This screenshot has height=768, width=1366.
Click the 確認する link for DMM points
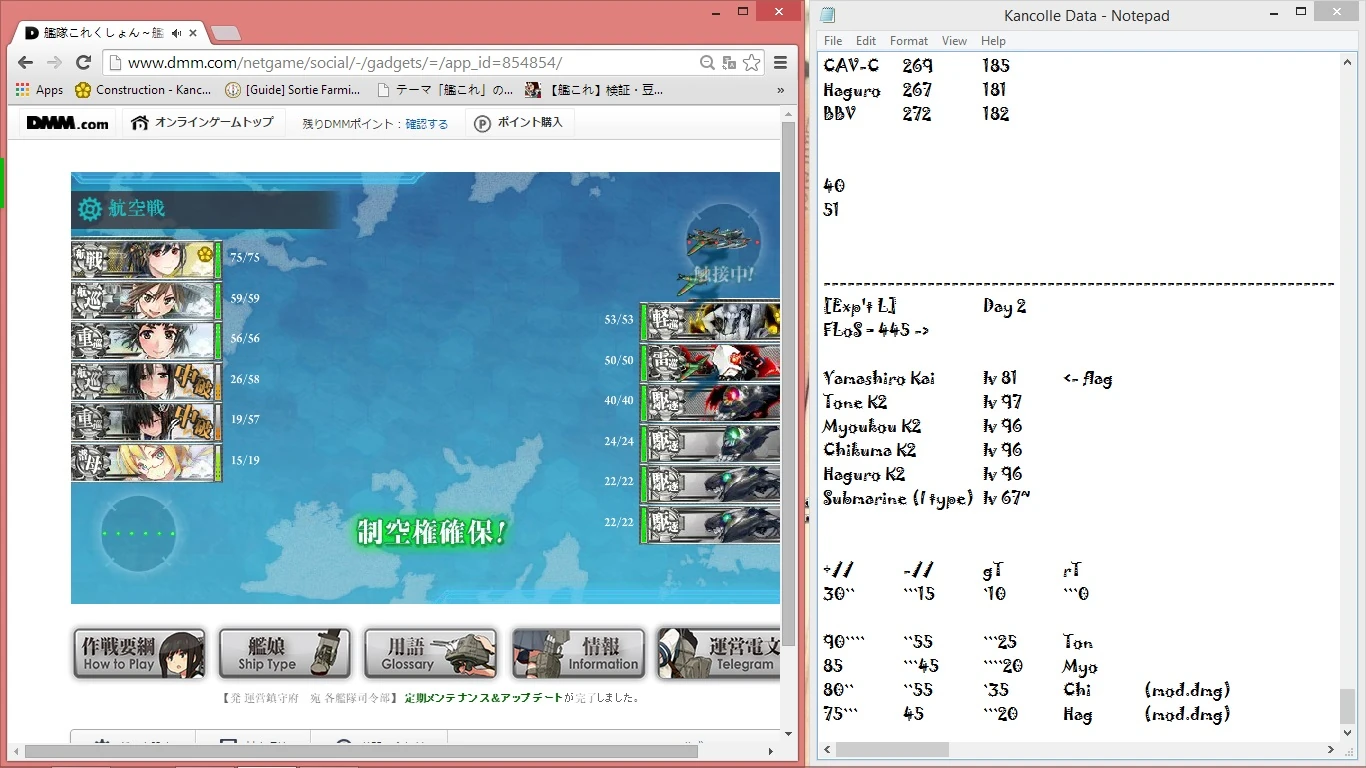pyautogui.click(x=427, y=124)
